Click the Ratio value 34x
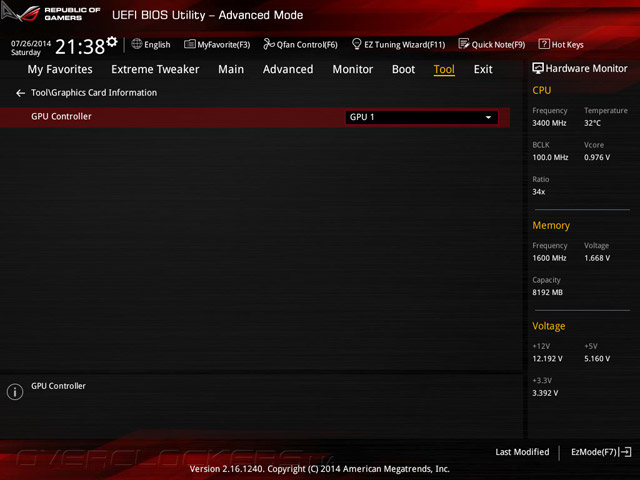The height and width of the screenshot is (480, 640). (538, 191)
